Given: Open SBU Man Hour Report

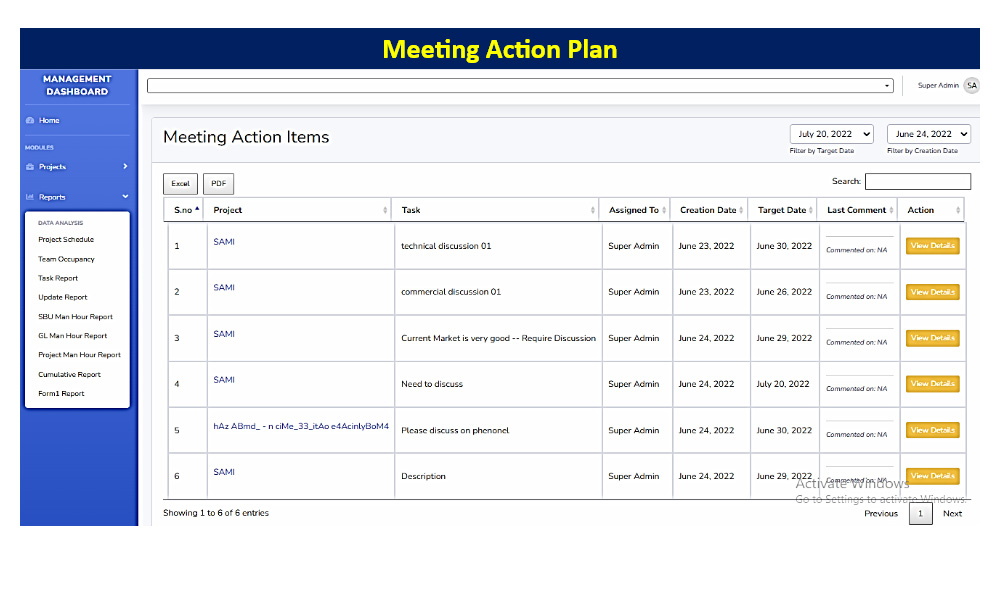Looking at the screenshot, I should (x=75, y=316).
